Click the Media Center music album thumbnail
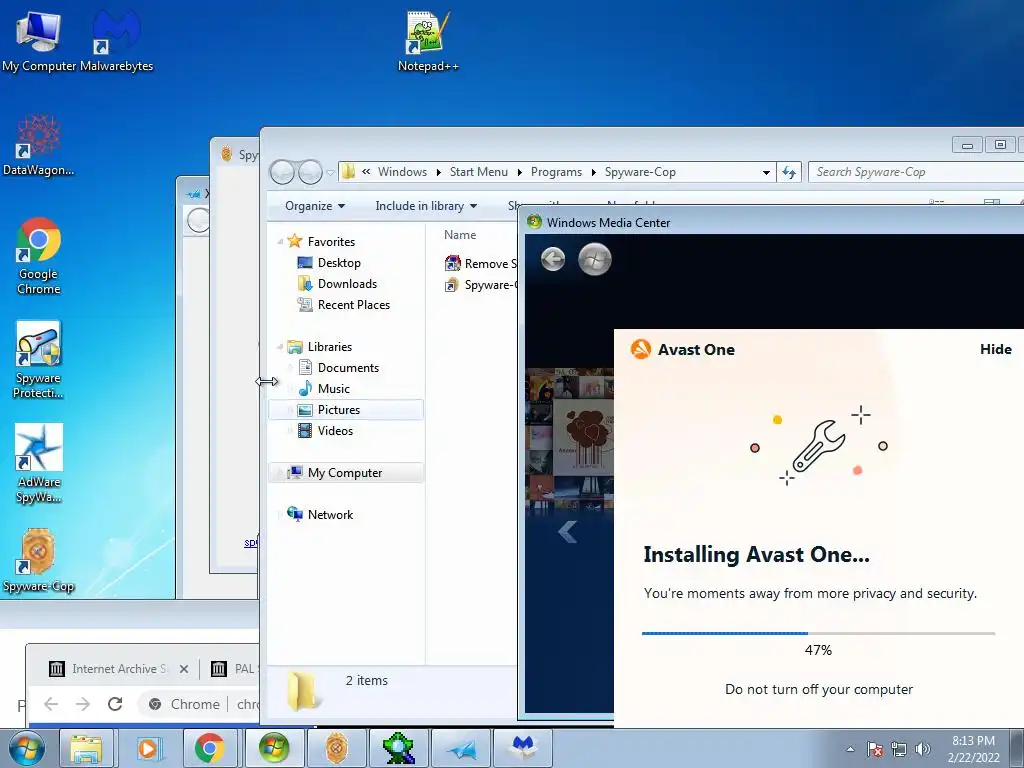The height and width of the screenshot is (768, 1024). [583, 436]
